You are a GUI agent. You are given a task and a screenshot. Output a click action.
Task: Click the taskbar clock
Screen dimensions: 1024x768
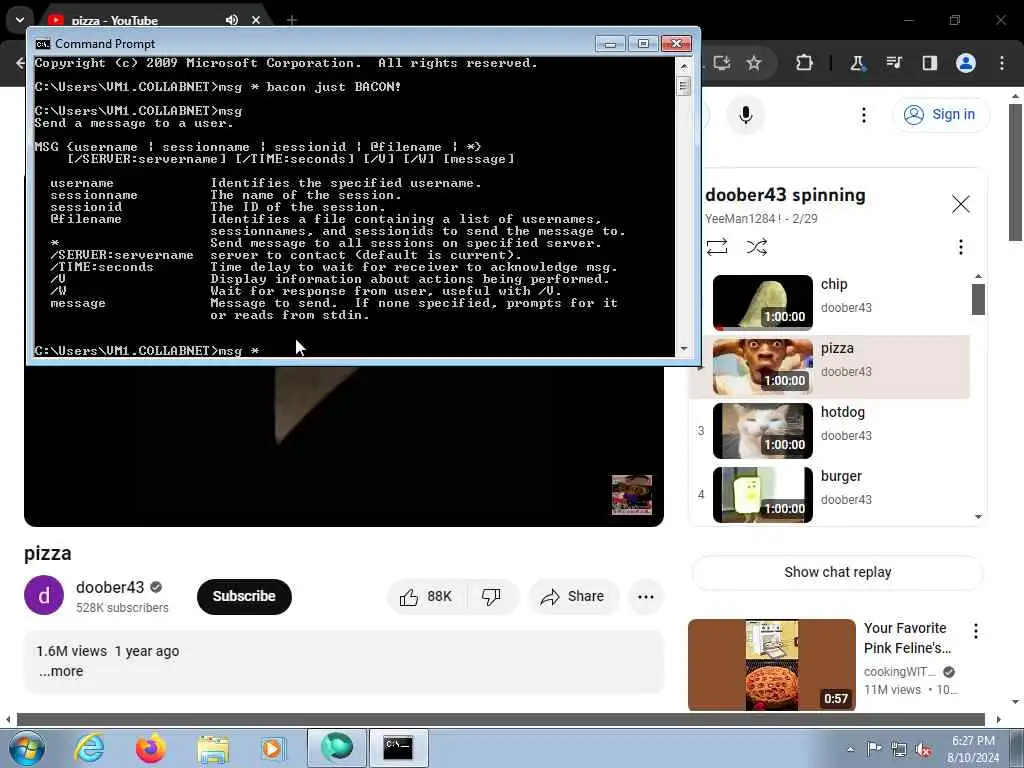coord(972,749)
